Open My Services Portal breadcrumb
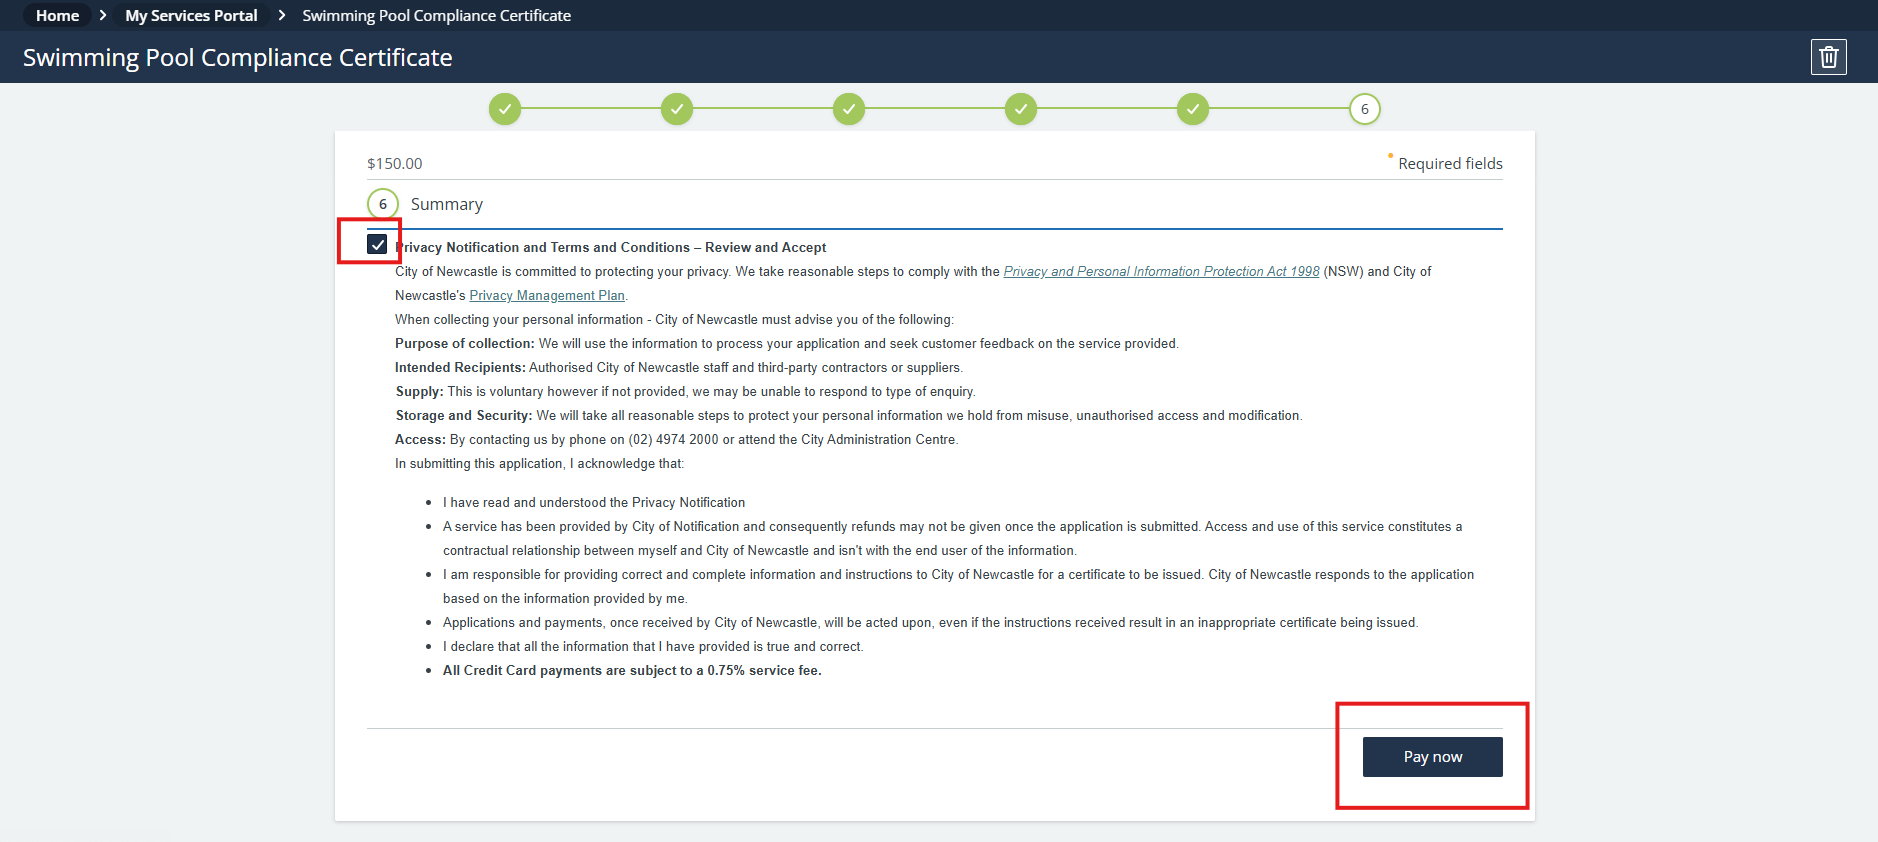1878x842 pixels. pyautogui.click(x=191, y=16)
